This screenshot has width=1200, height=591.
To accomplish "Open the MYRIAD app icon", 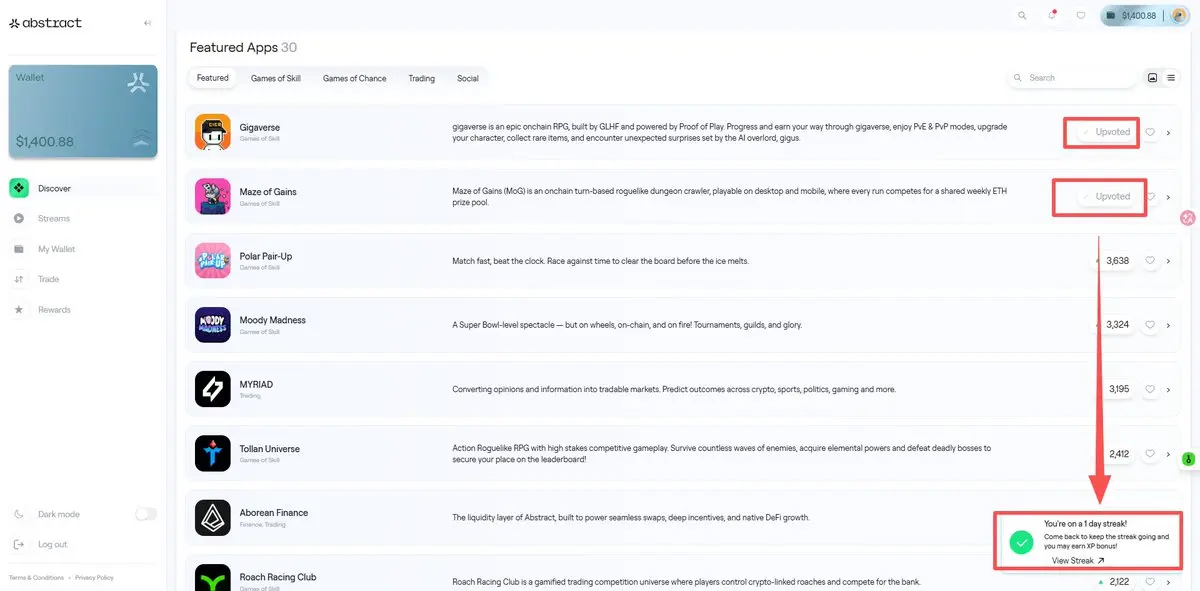I will (213, 389).
